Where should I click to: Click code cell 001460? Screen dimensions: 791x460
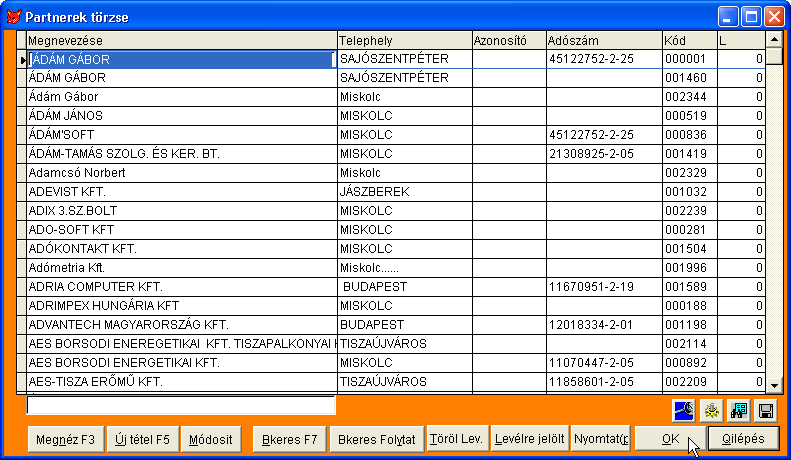coord(690,78)
